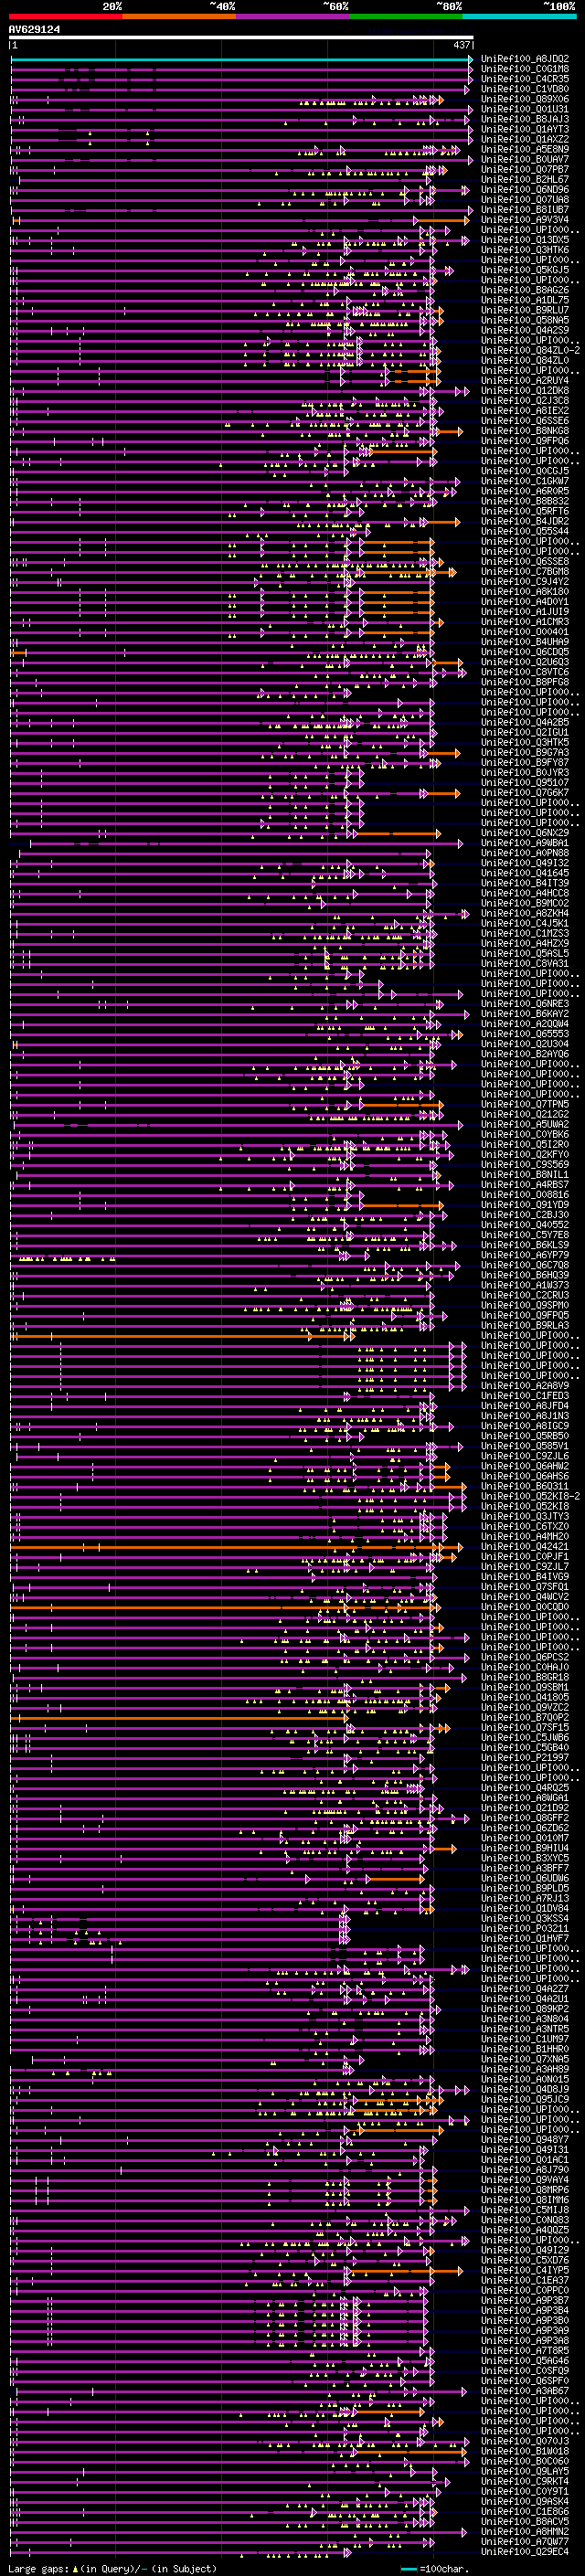This screenshot has width=585, height=2576.
Task: Select UniRef100_C4IYP5 entry
Action: 525,2271
